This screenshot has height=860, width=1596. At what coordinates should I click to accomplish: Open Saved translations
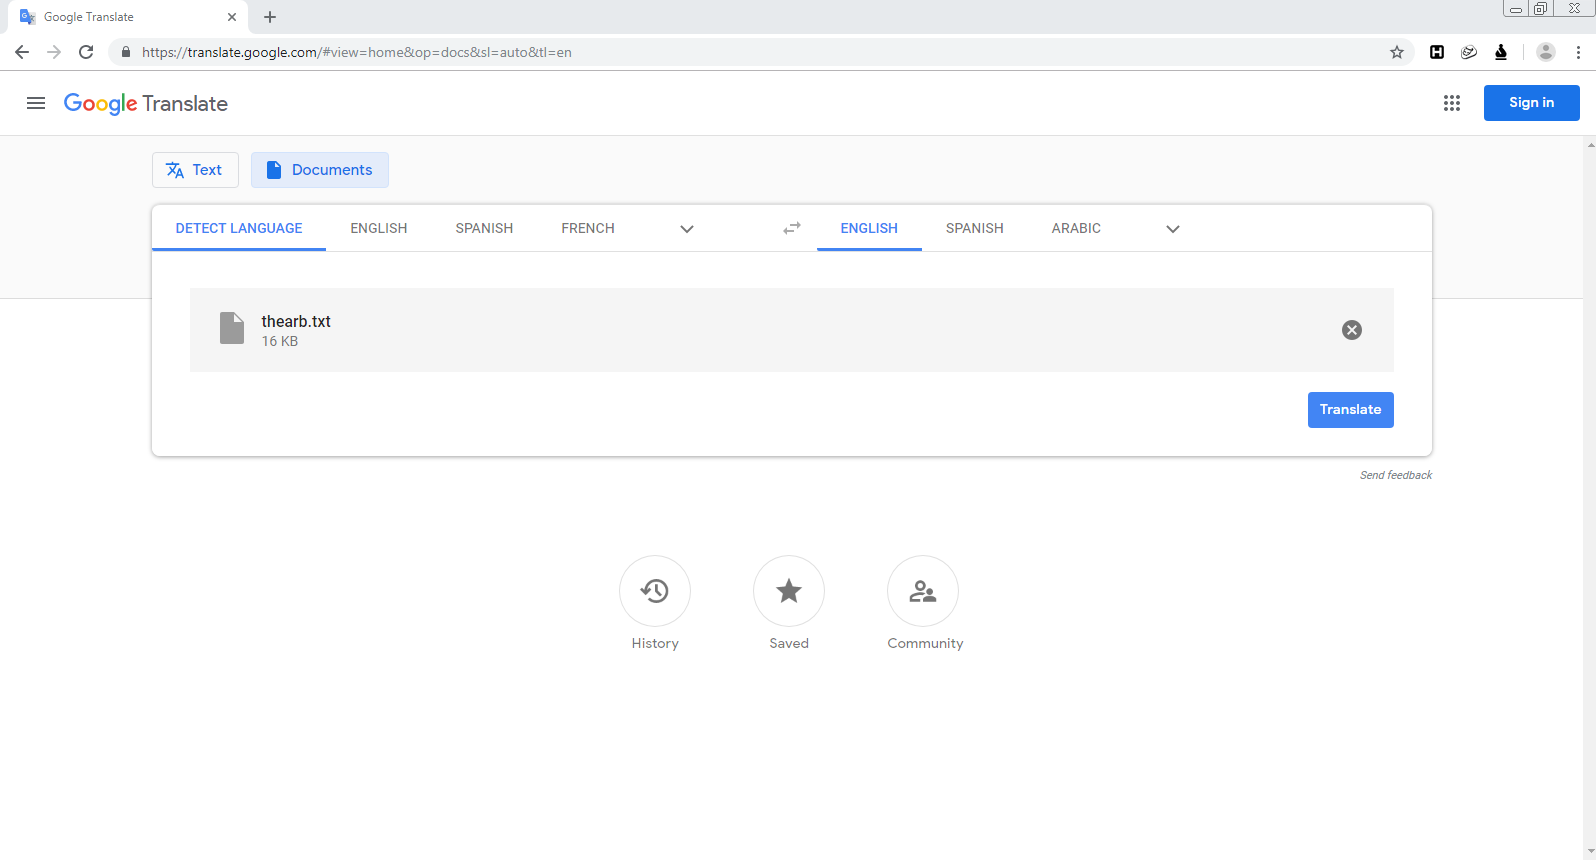point(789,591)
